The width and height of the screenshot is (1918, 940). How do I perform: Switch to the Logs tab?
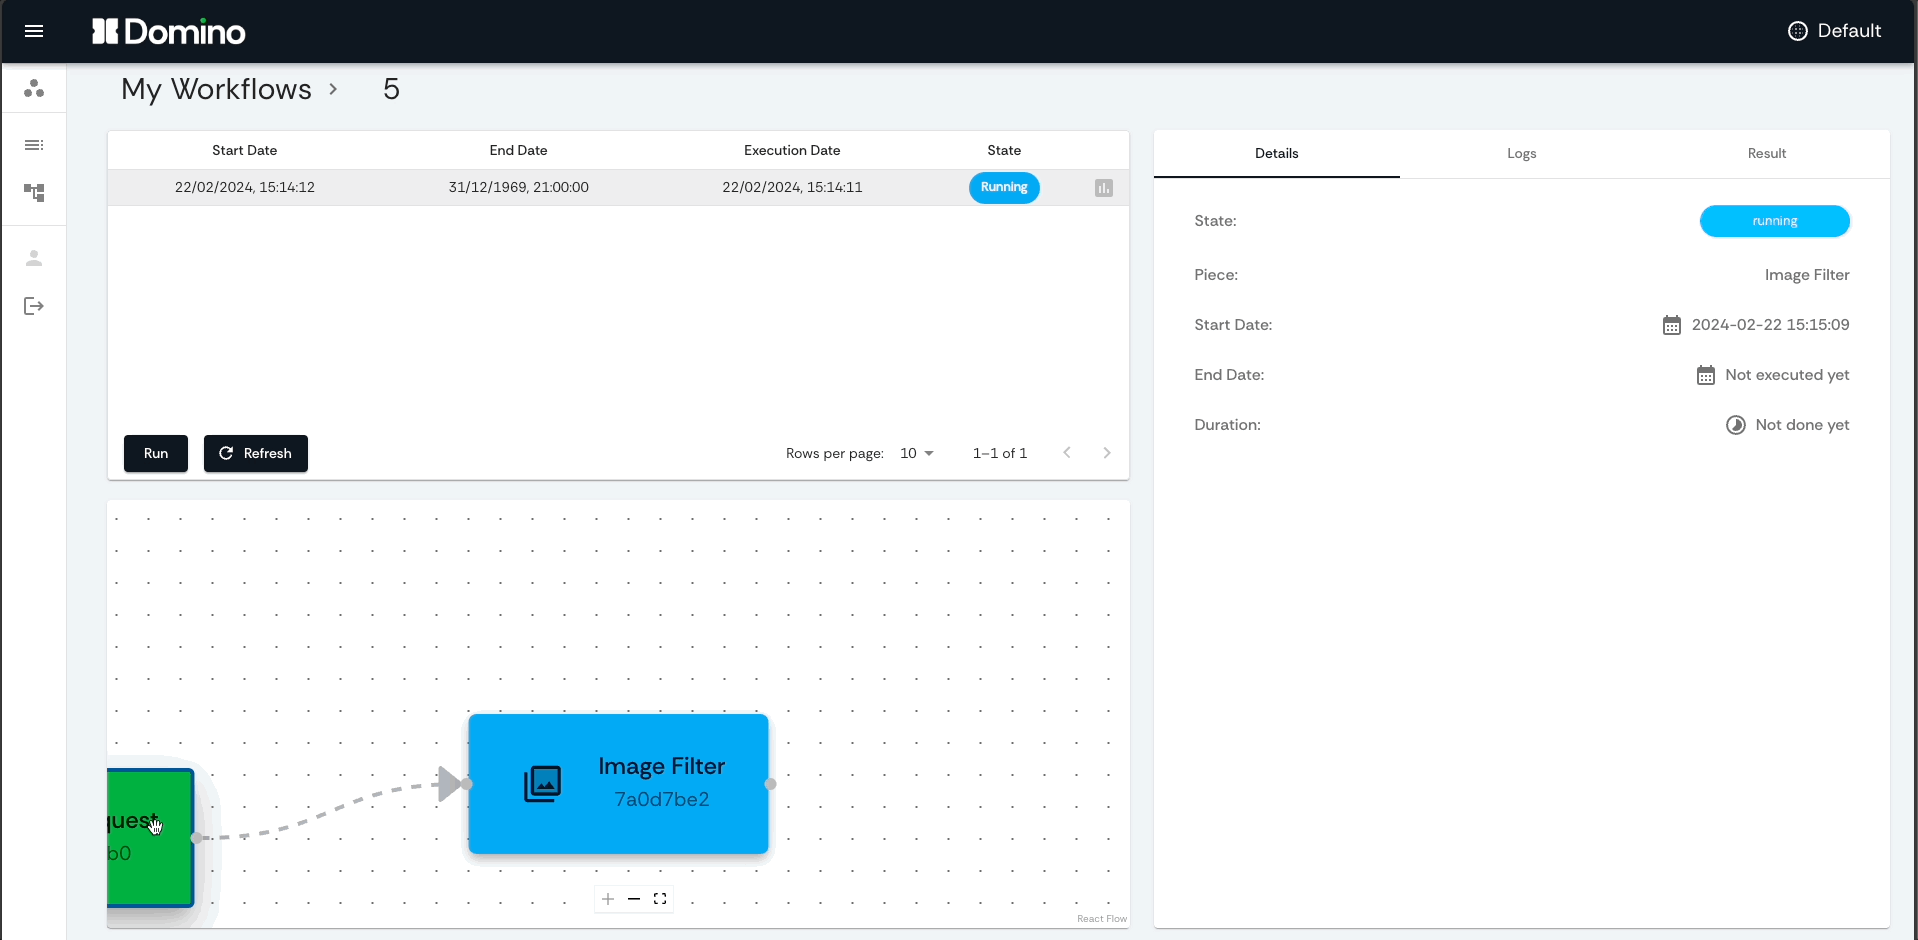click(x=1522, y=153)
